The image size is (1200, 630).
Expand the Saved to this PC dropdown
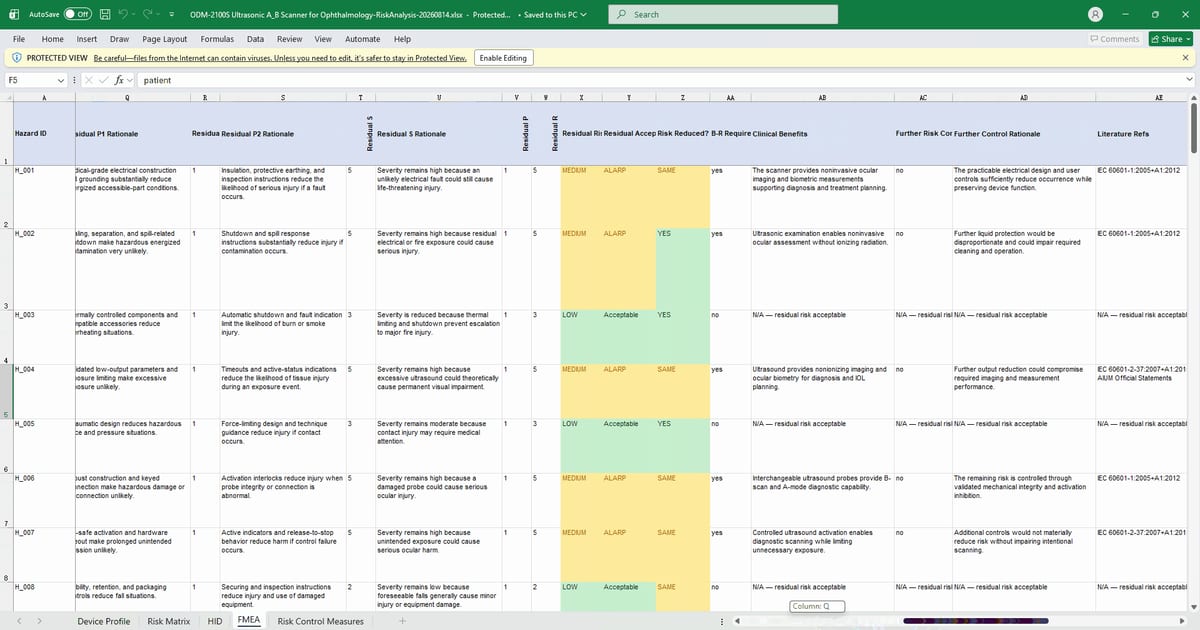coord(555,15)
